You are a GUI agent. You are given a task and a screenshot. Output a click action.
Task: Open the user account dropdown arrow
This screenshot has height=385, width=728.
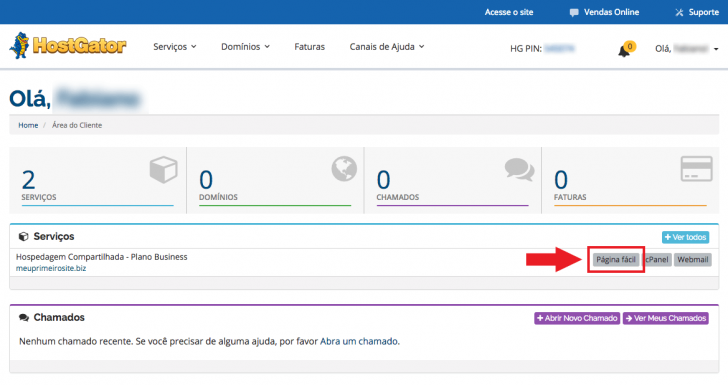716,49
